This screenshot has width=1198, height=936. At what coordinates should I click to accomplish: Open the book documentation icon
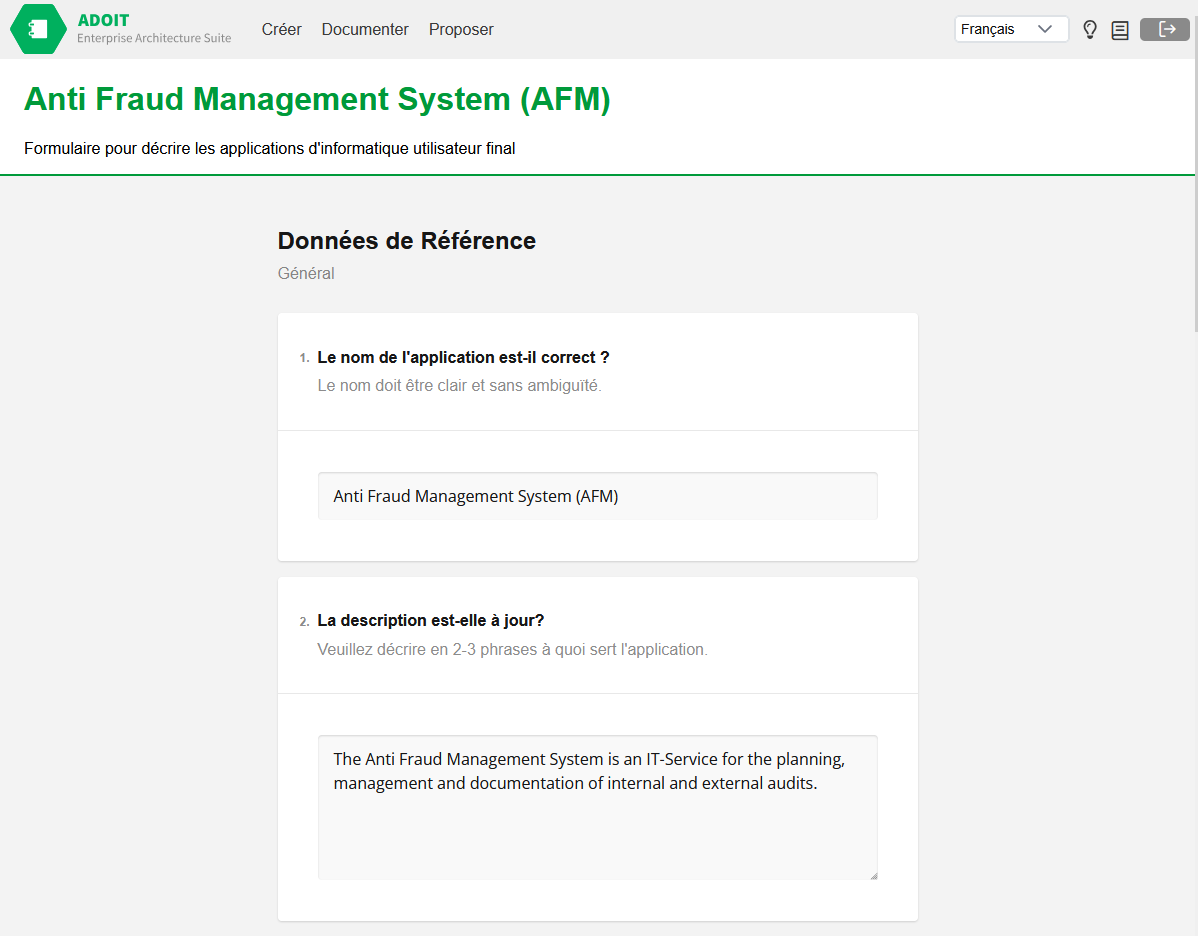coord(1120,30)
